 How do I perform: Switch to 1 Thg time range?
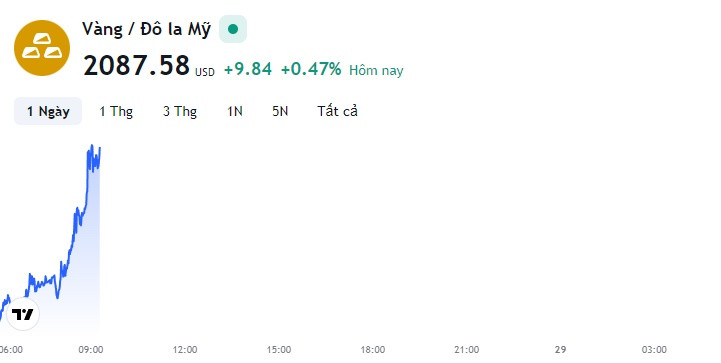click(116, 111)
